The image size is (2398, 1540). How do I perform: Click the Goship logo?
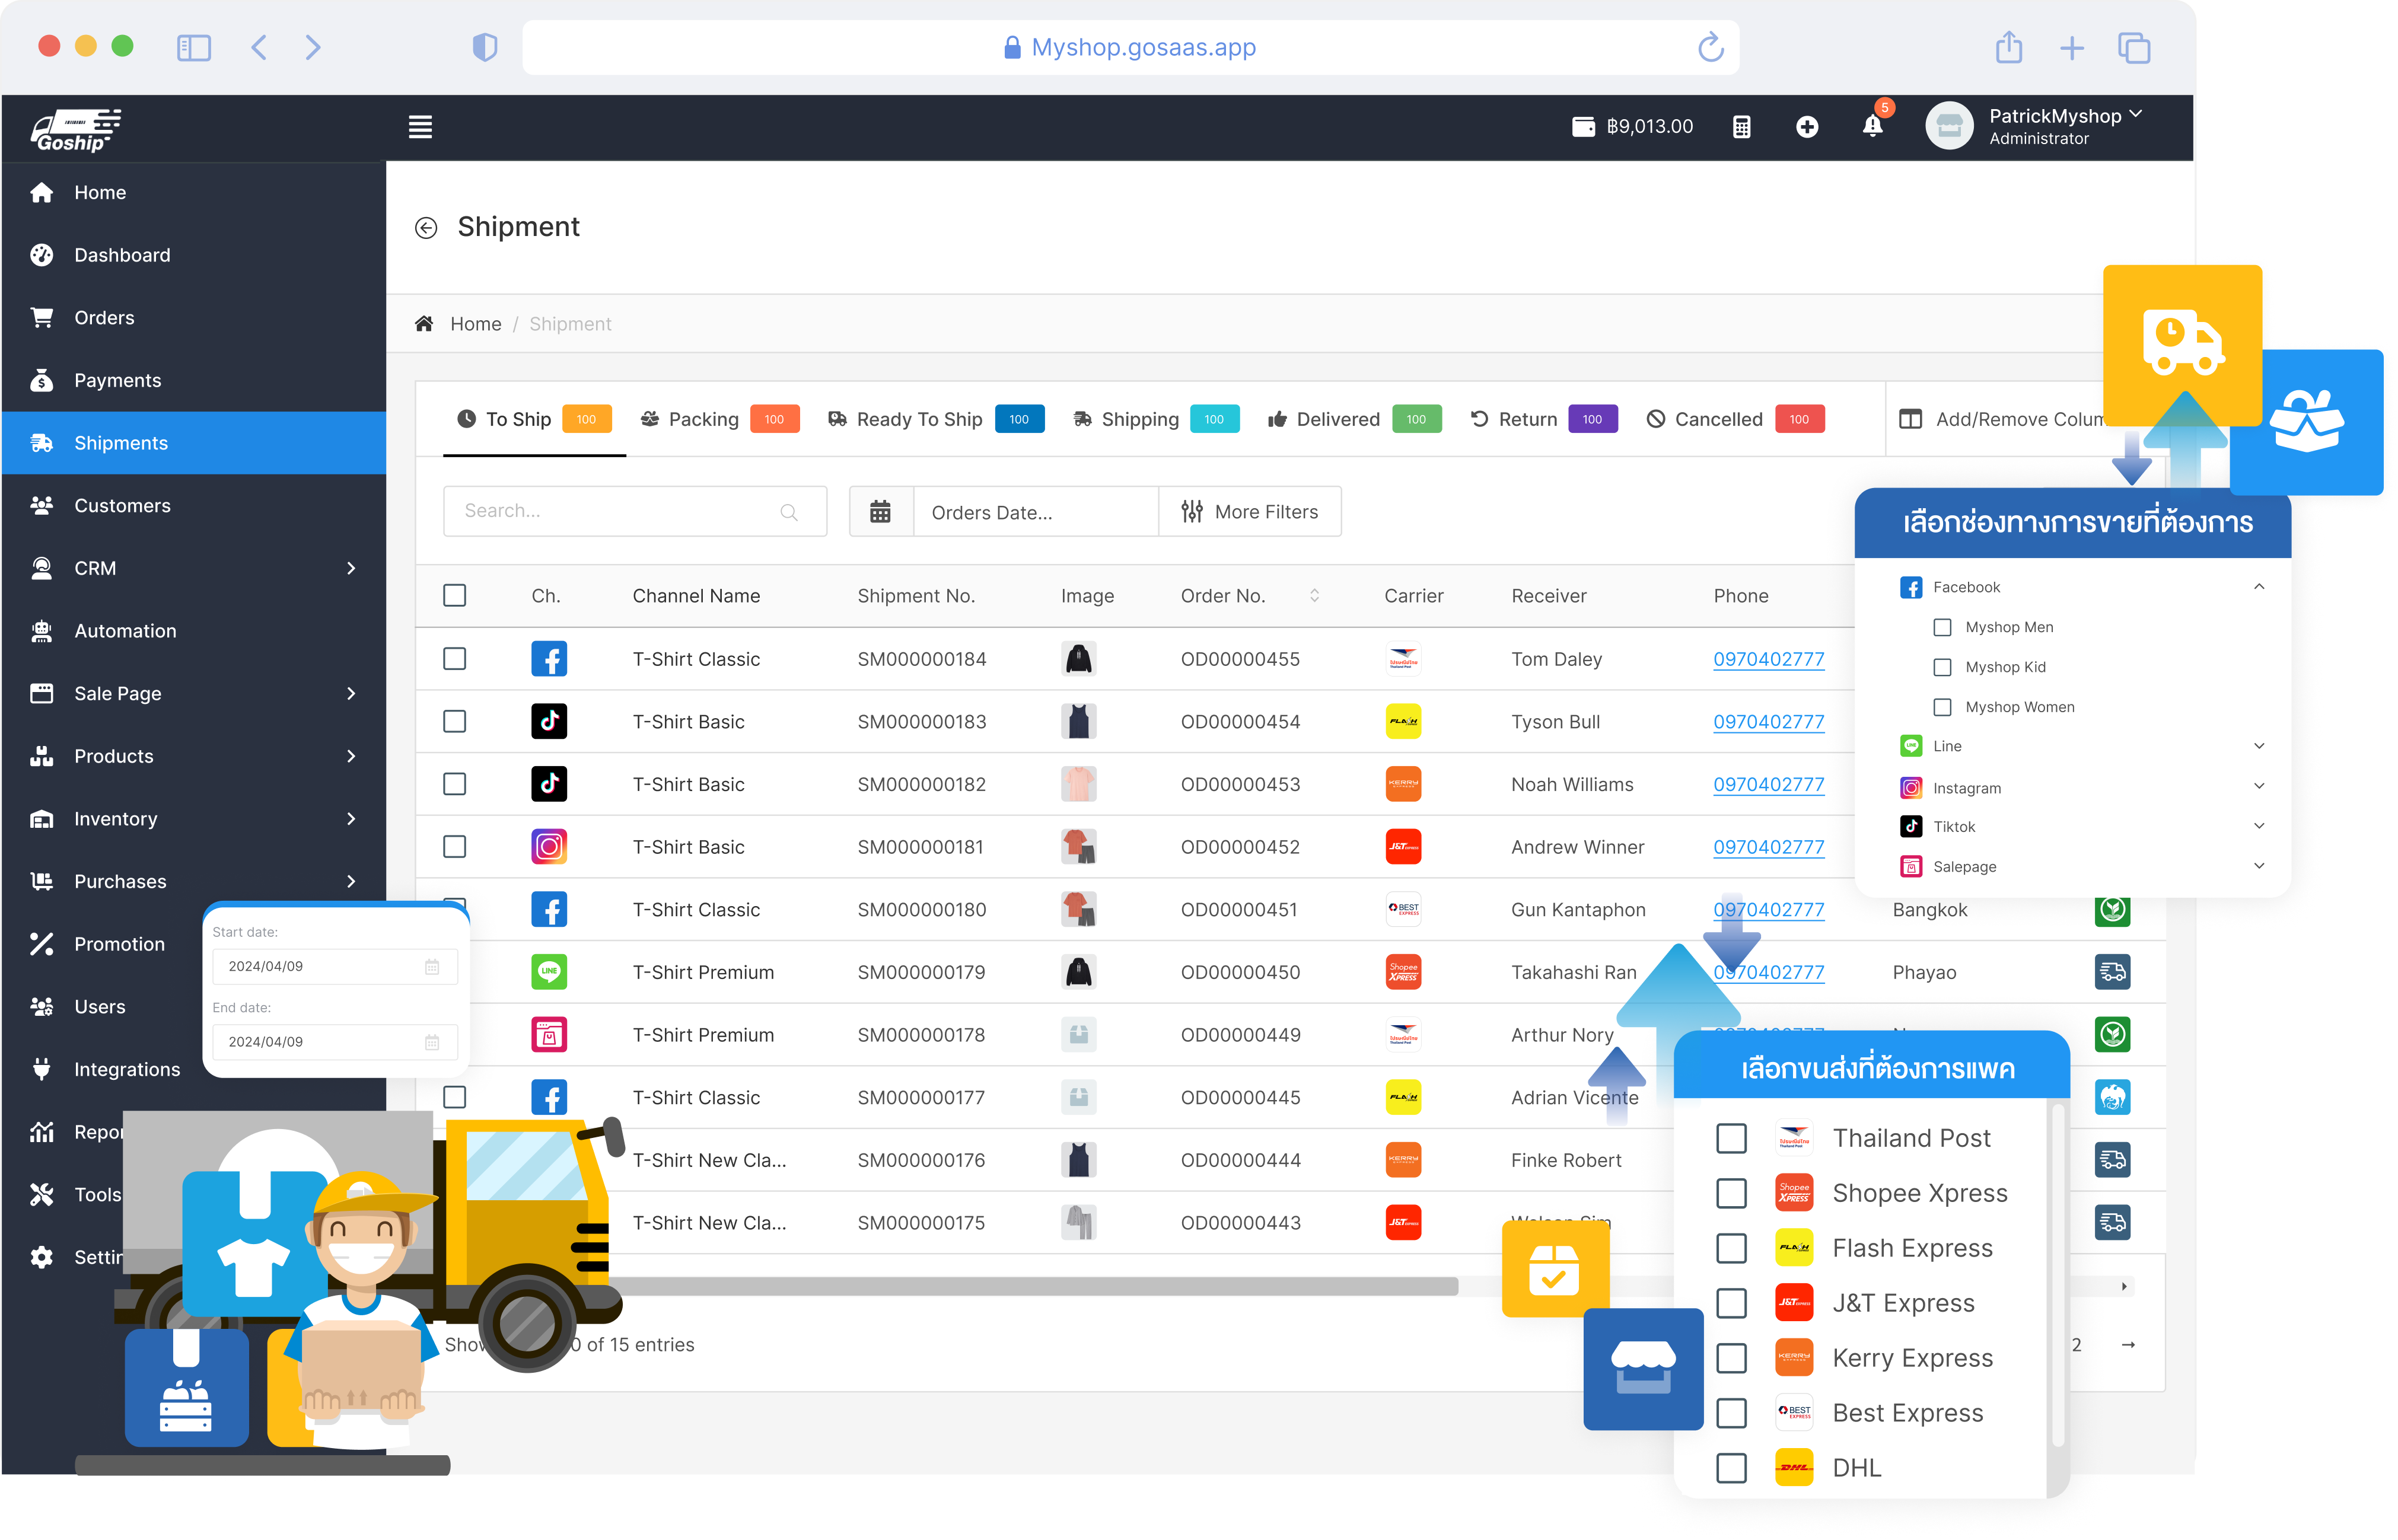point(75,130)
